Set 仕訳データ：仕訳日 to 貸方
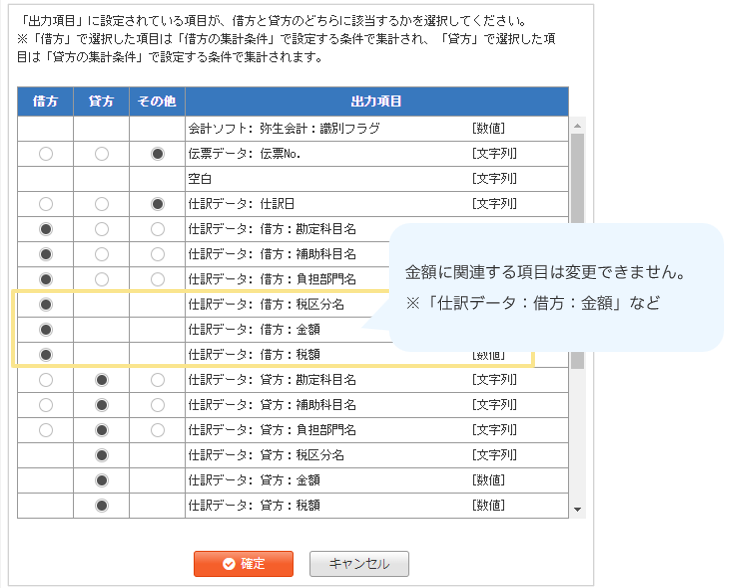 101,204
